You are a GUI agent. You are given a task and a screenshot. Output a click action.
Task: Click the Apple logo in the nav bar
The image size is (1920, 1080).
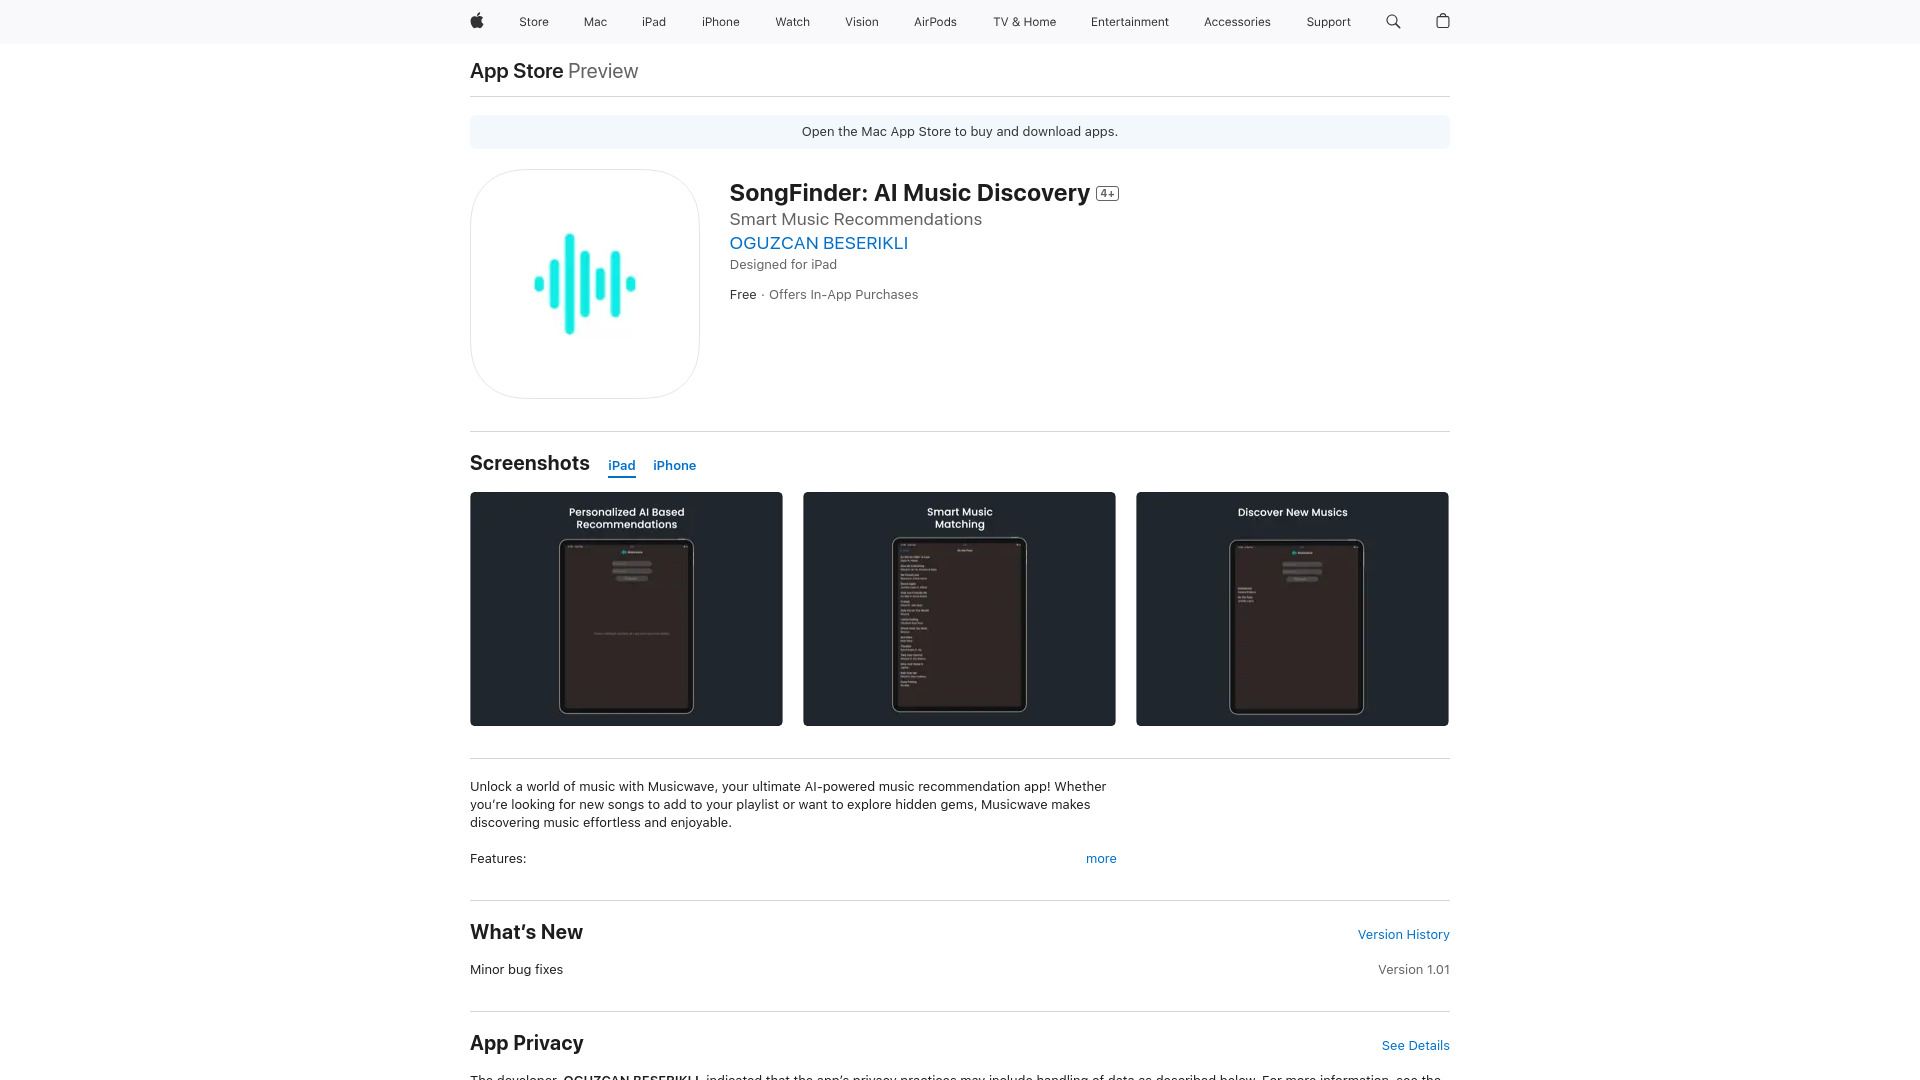click(x=477, y=21)
